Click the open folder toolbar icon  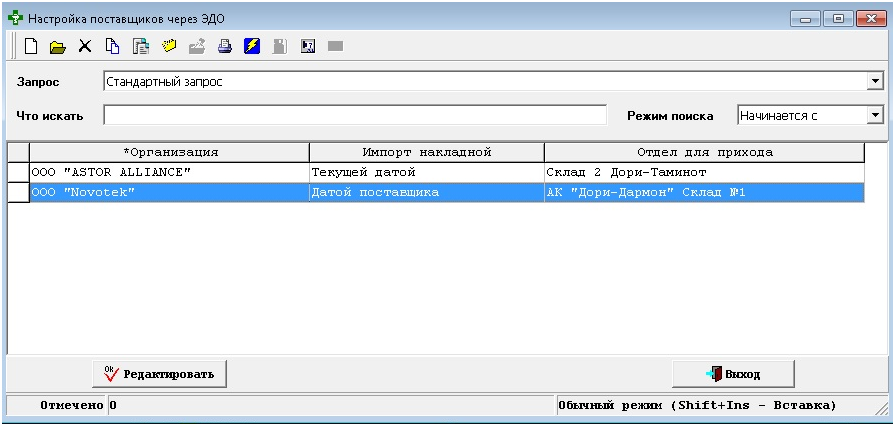pyautogui.click(x=58, y=46)
